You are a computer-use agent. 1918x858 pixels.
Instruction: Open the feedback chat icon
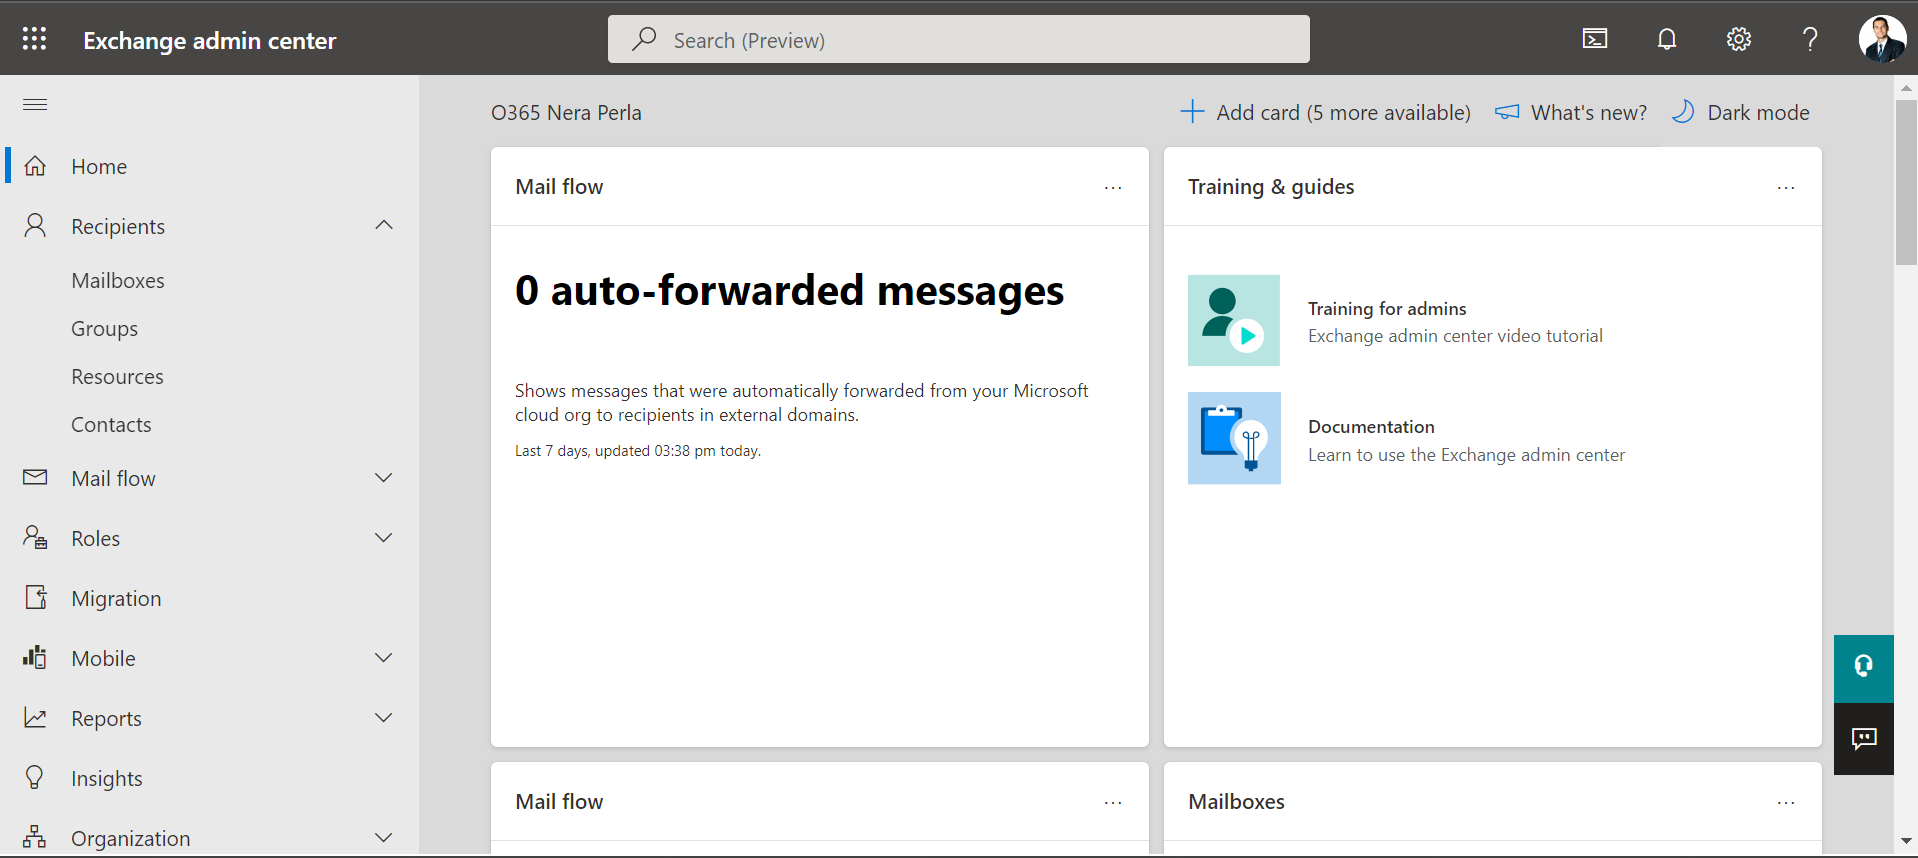coord(1863,739)
